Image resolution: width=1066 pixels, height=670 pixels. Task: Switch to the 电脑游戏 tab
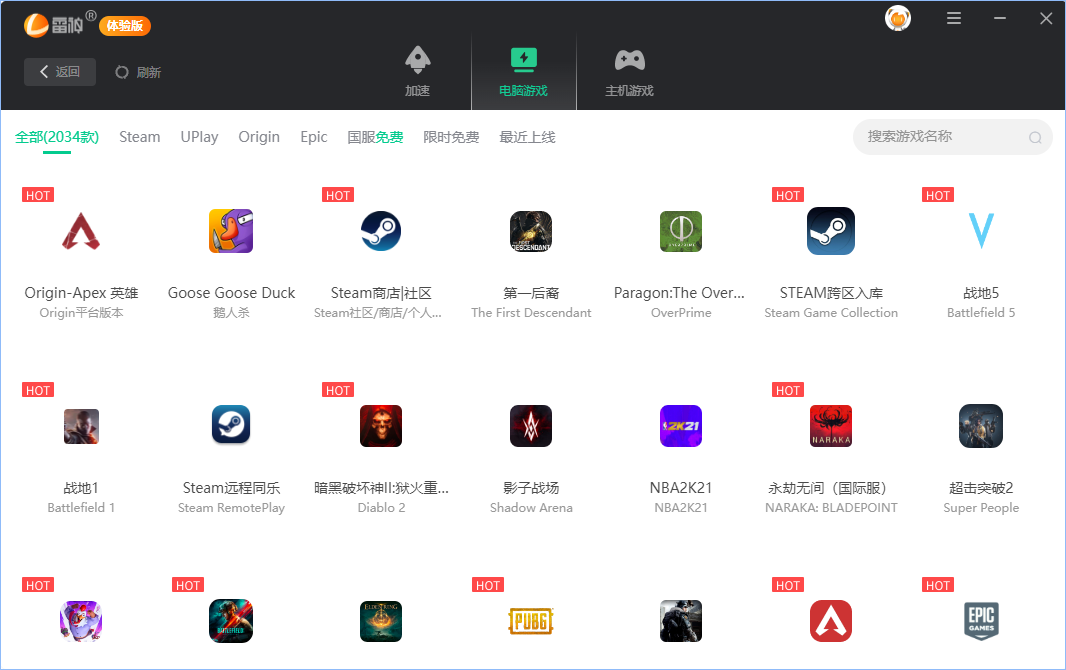(x=523, y=71)
